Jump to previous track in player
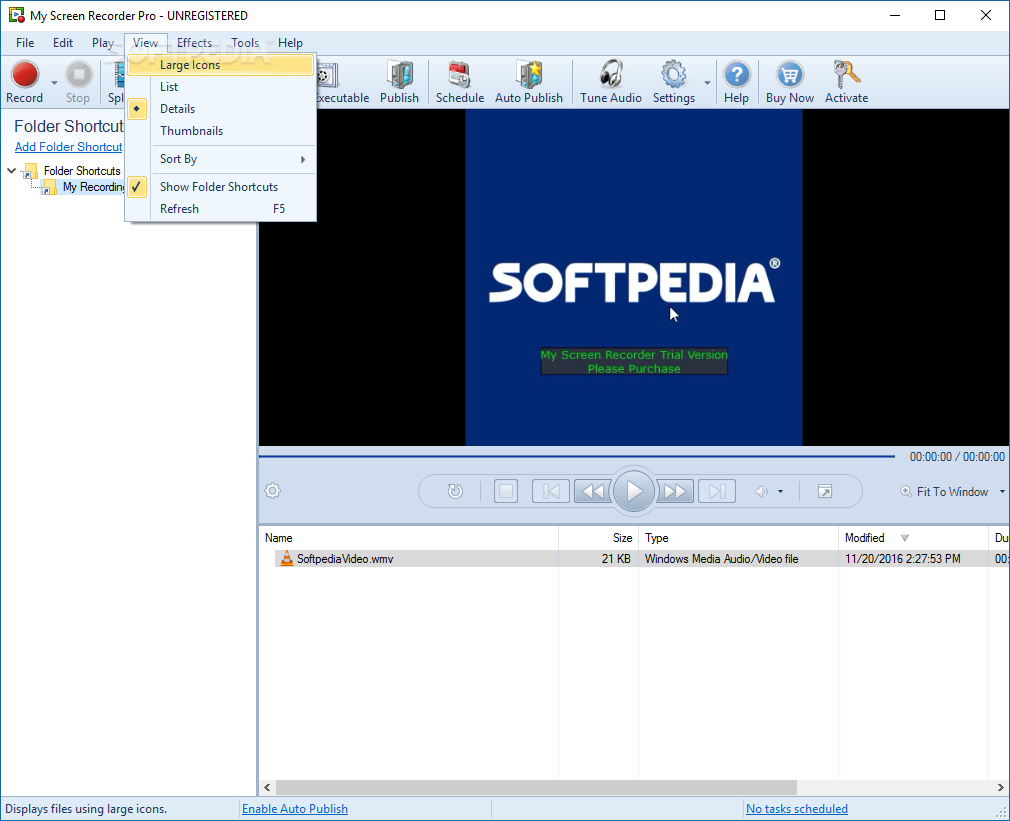 (x=551, y=491)
